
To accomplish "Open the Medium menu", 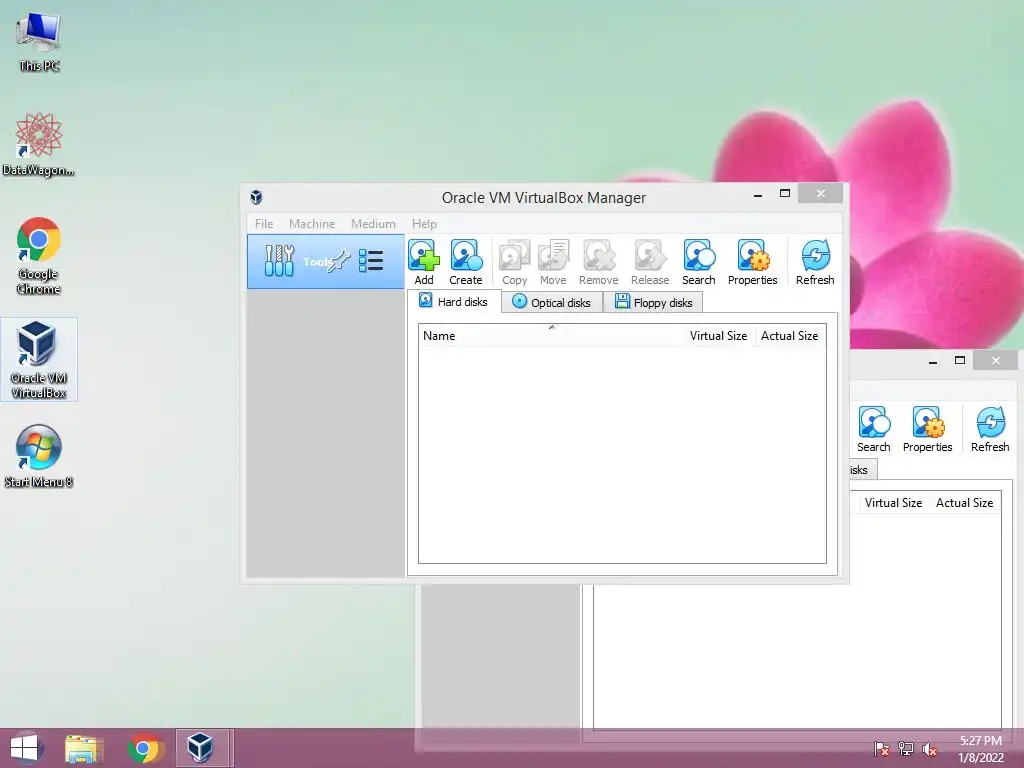I will tap(373, 223).
